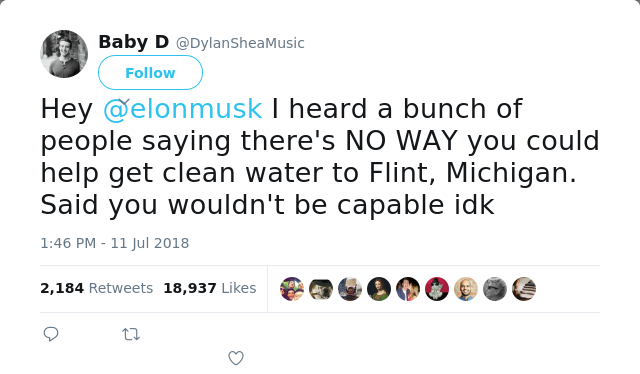Viewport: 640px width, 374px height.
Task: Open the @elonmusk mention link
Action: (182, 109)
